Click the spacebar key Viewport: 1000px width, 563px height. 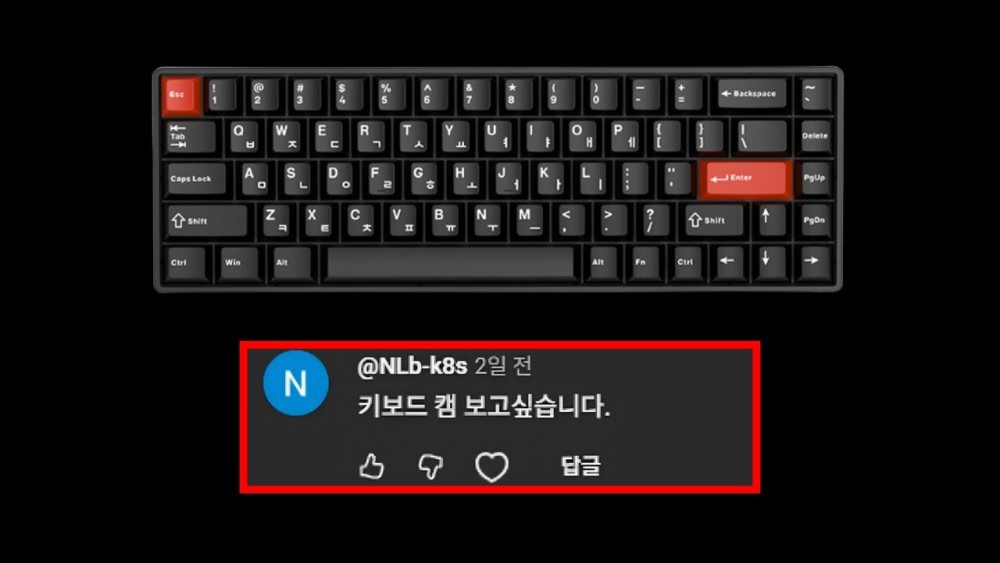[450, 263]
